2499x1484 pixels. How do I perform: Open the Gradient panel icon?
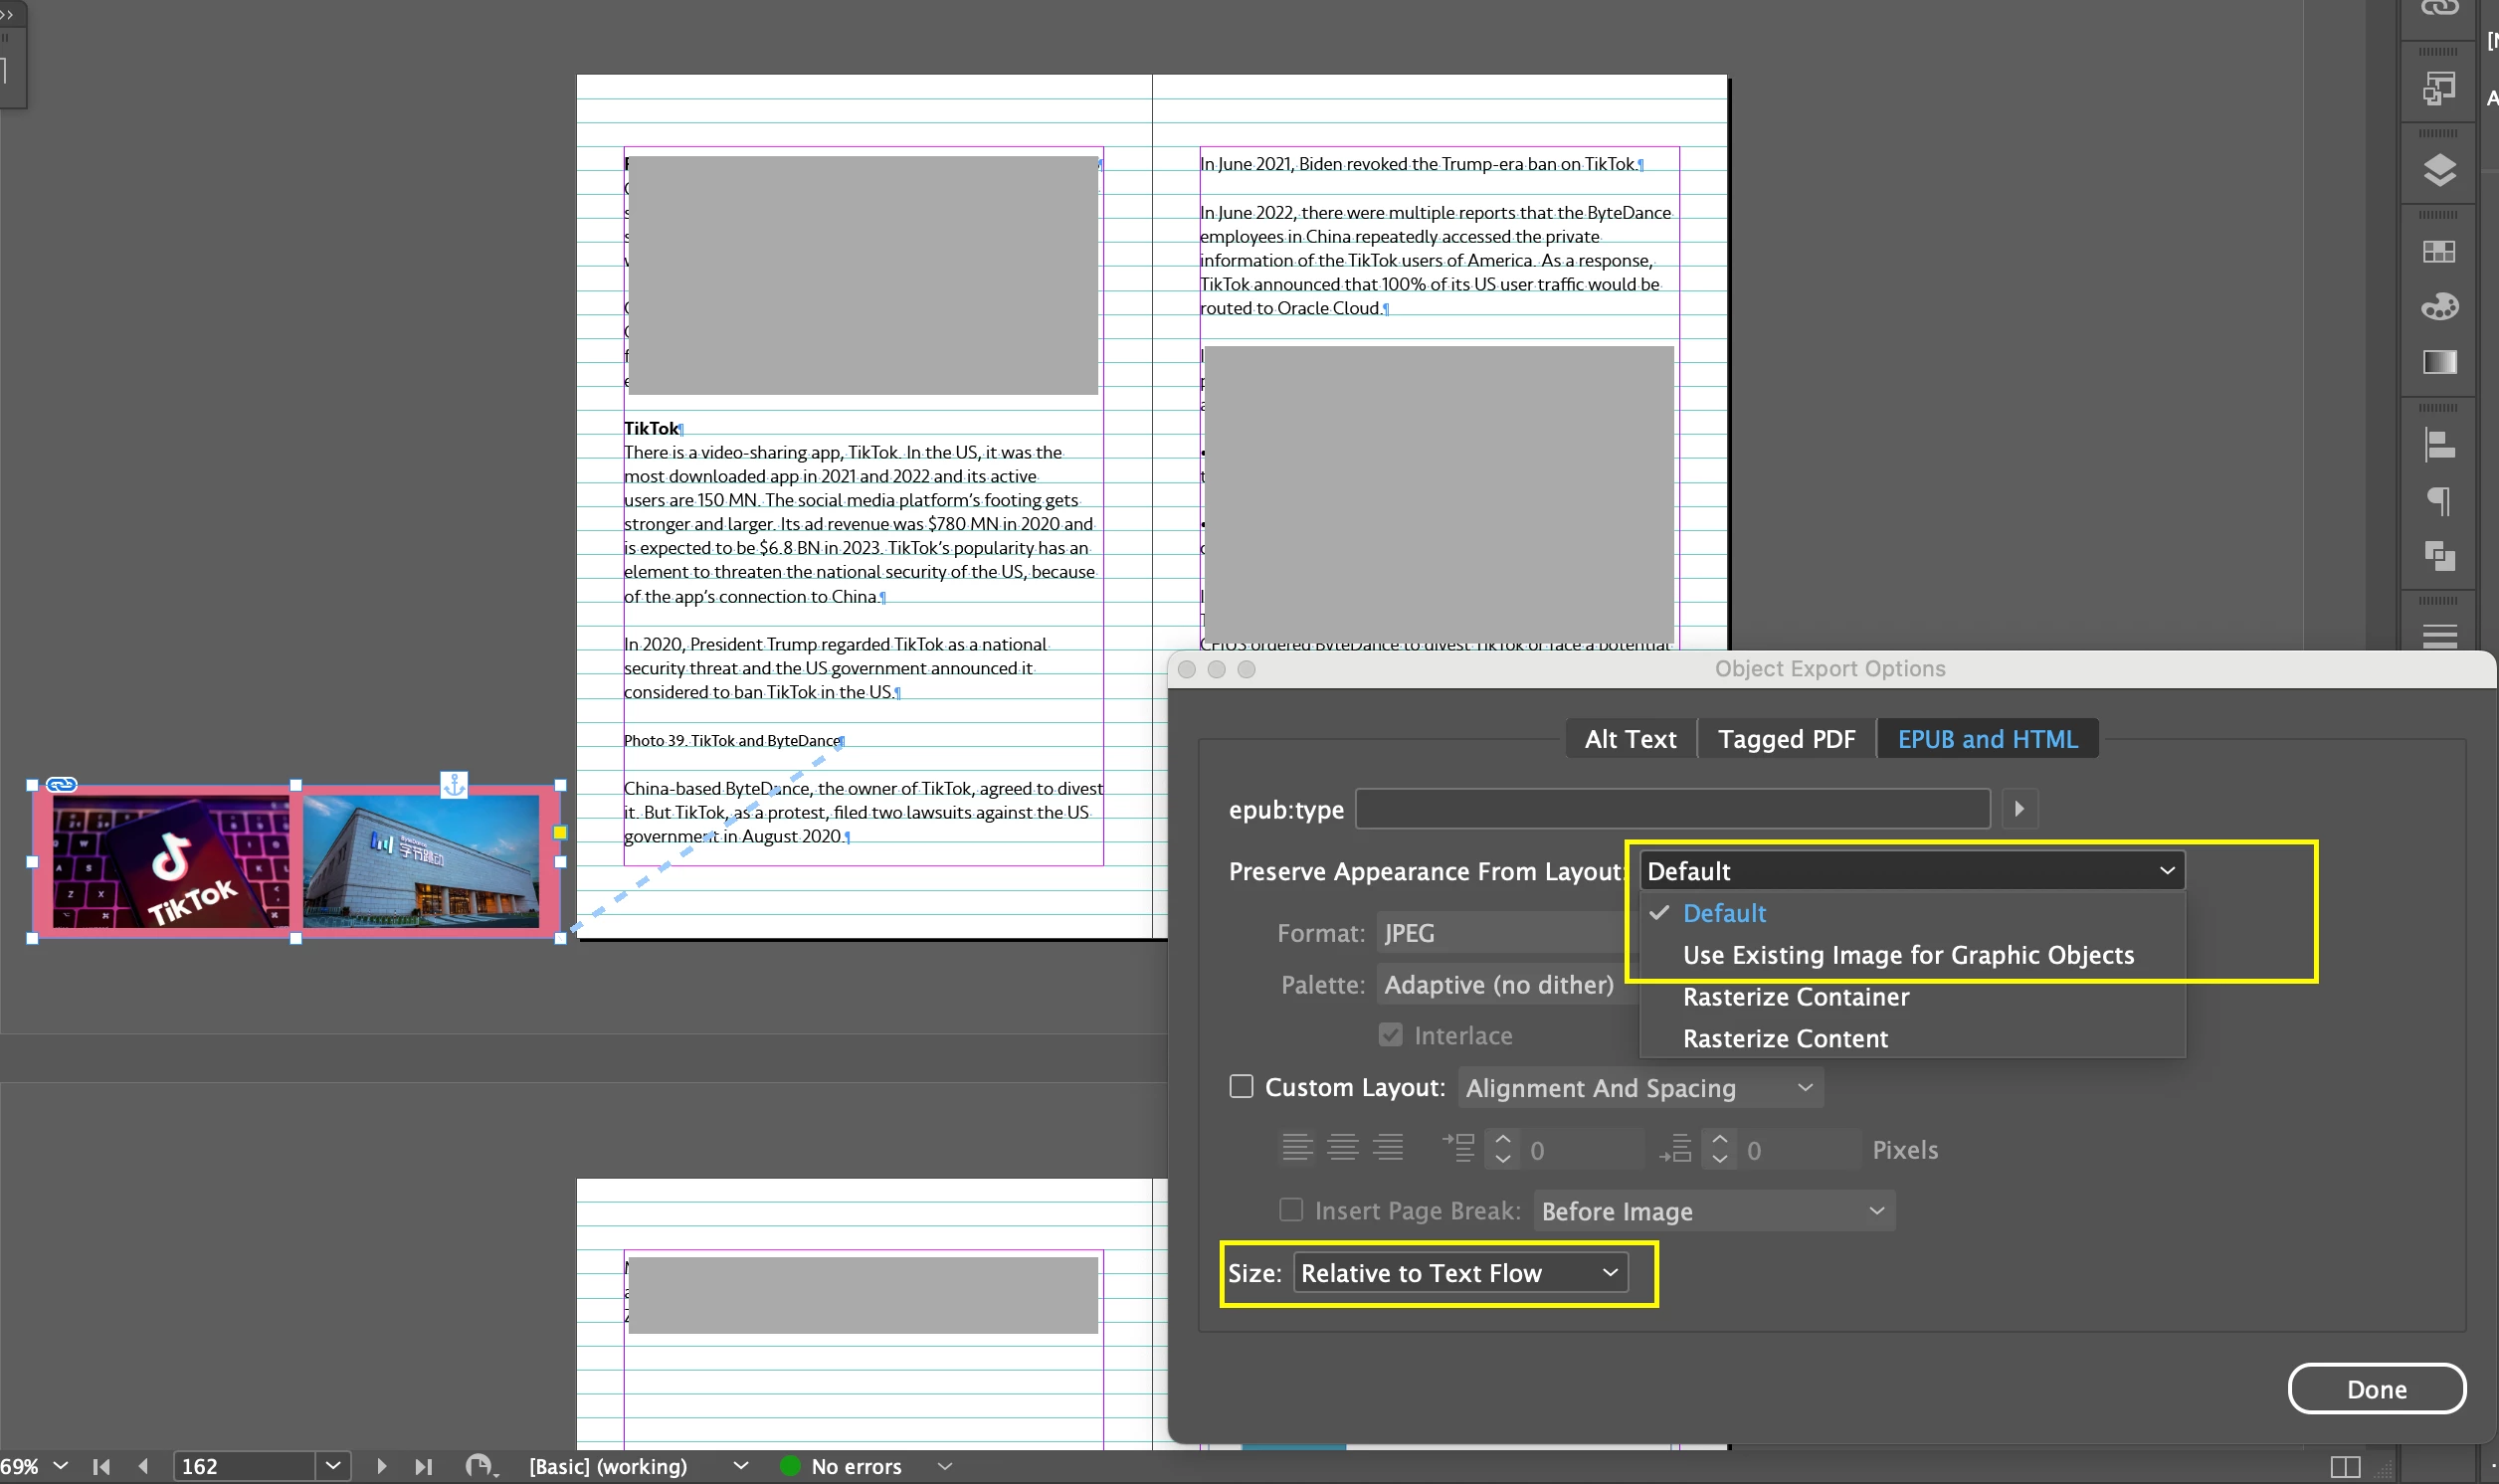pyautogui.click(x=2439, y=362)
